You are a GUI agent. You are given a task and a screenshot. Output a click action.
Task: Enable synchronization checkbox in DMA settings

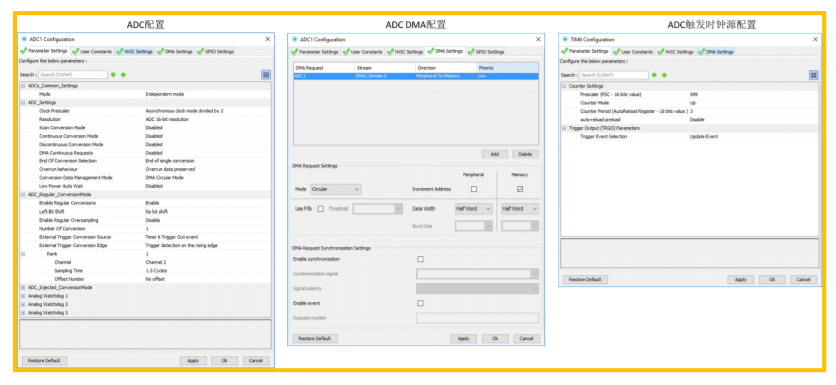coord(421,259)
